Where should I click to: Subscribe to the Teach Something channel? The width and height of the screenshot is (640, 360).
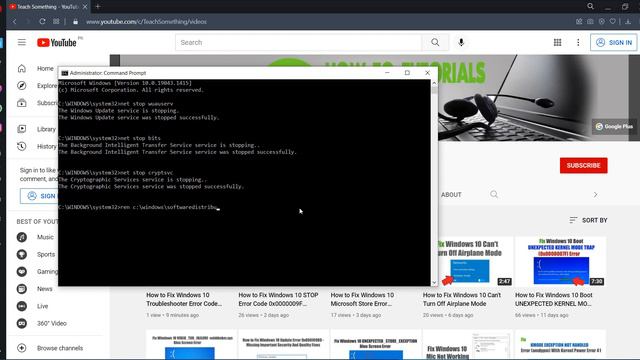click(x=583, y=165)
